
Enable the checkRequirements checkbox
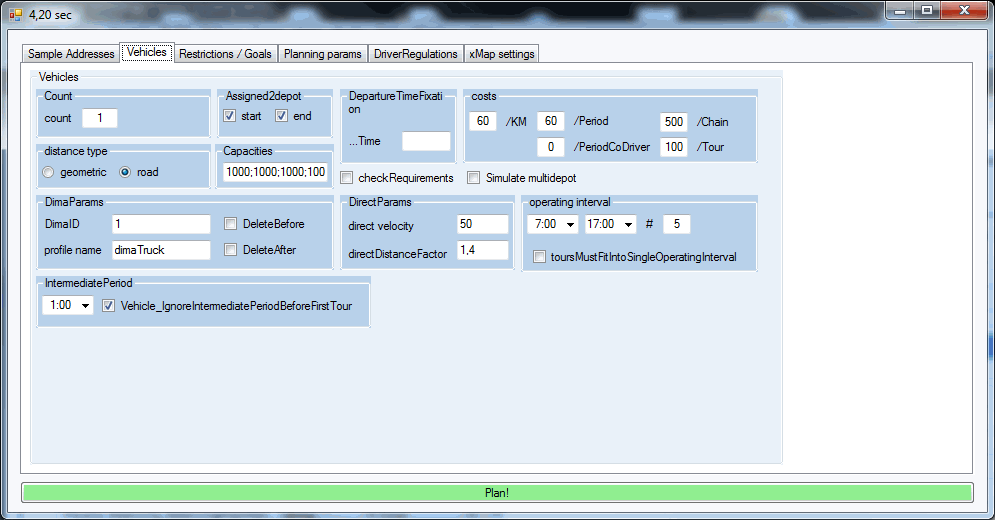pyautogui.click(x=347, y=178)
